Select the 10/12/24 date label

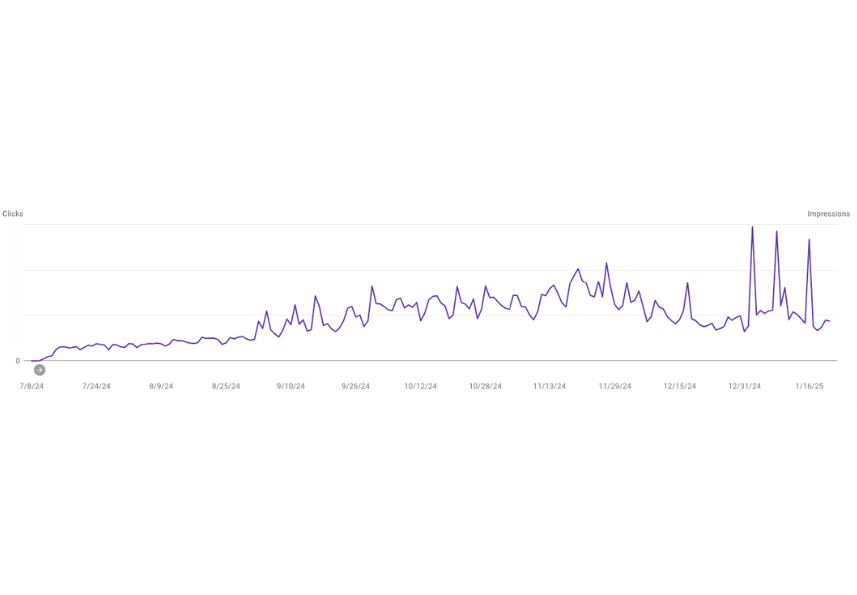click(420, 386)
